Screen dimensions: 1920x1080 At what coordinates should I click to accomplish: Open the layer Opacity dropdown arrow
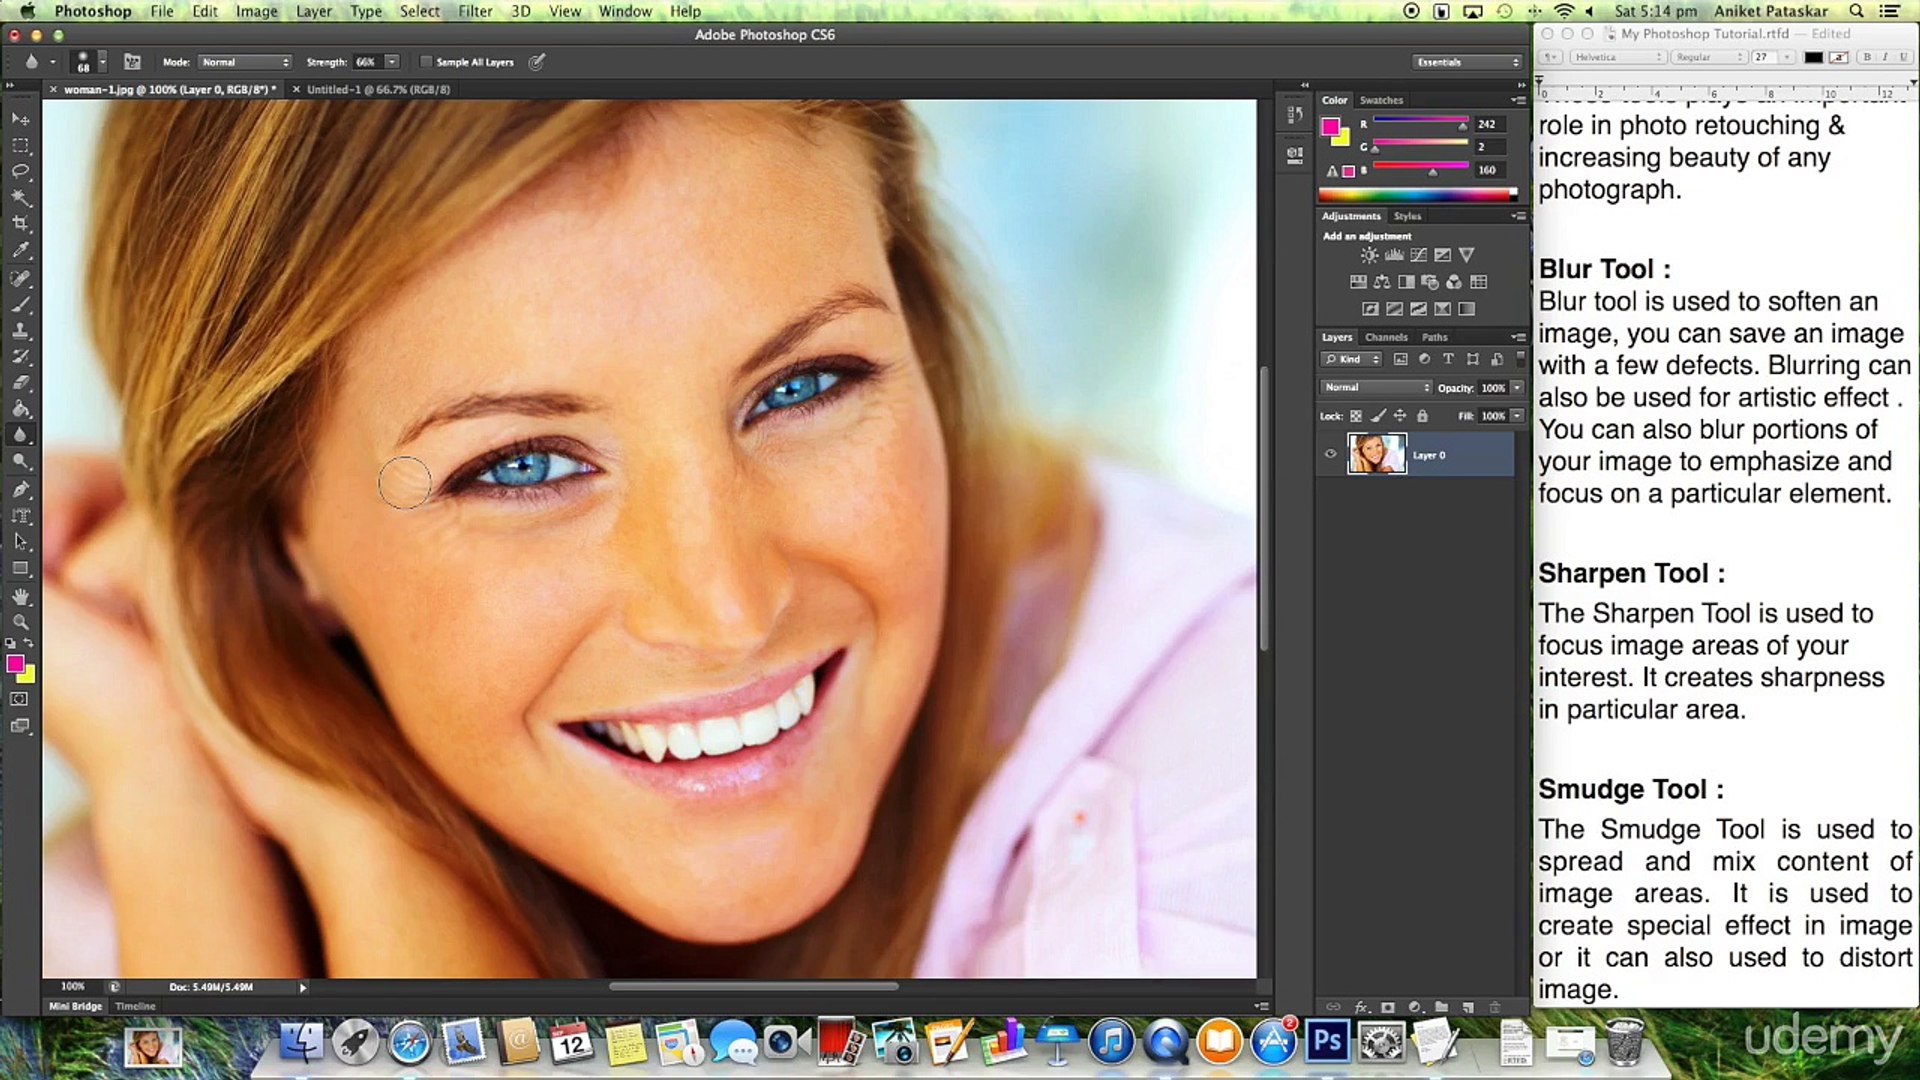coord(1517,388)
